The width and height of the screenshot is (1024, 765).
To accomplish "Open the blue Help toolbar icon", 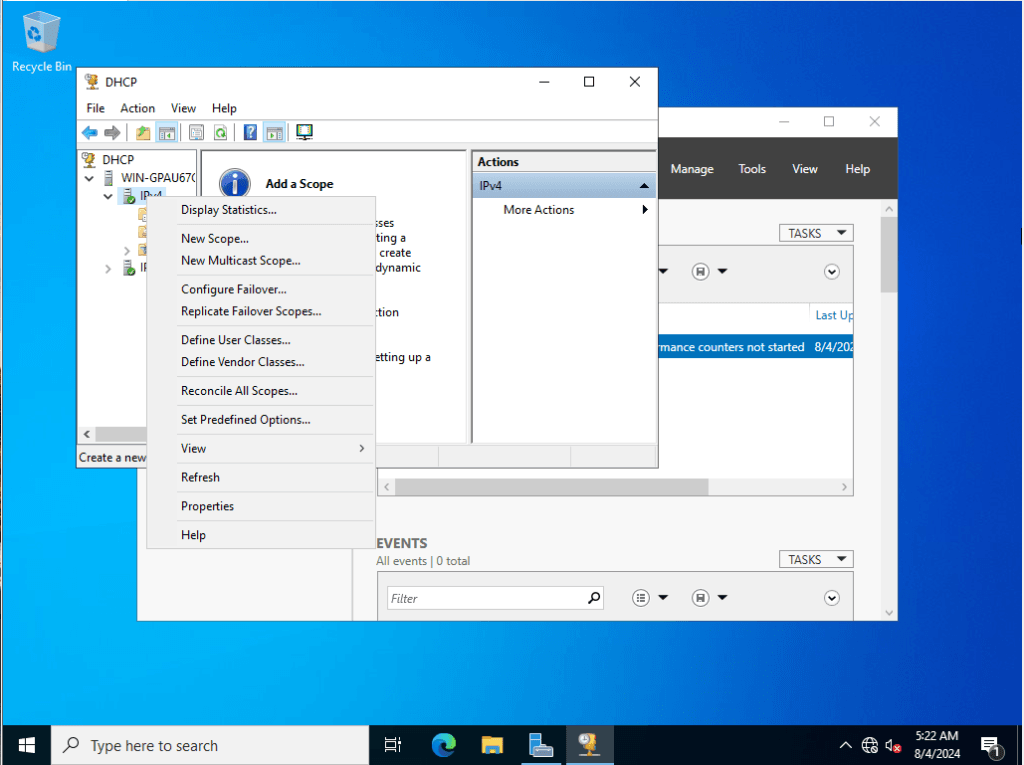I will 250,133.
